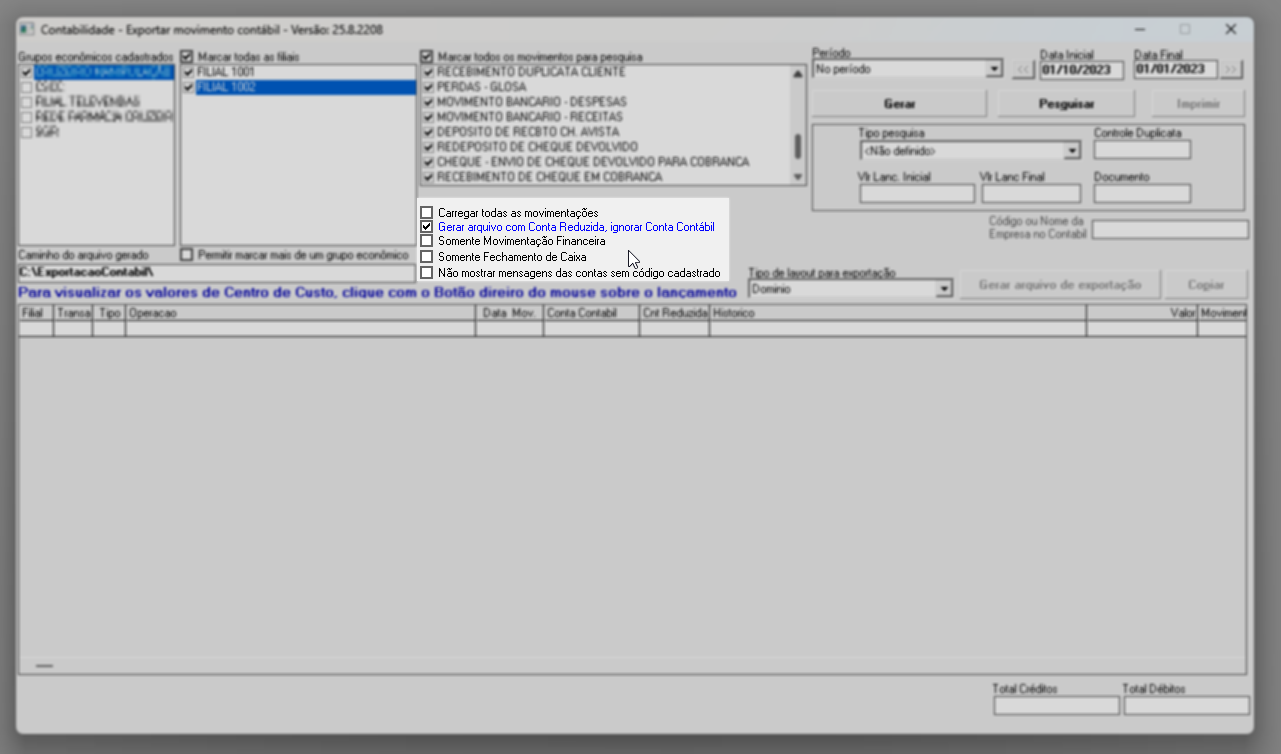This screenshot has height=754, width=1281.
Task: Click the Data Inicial date field
Action: 1082,70
